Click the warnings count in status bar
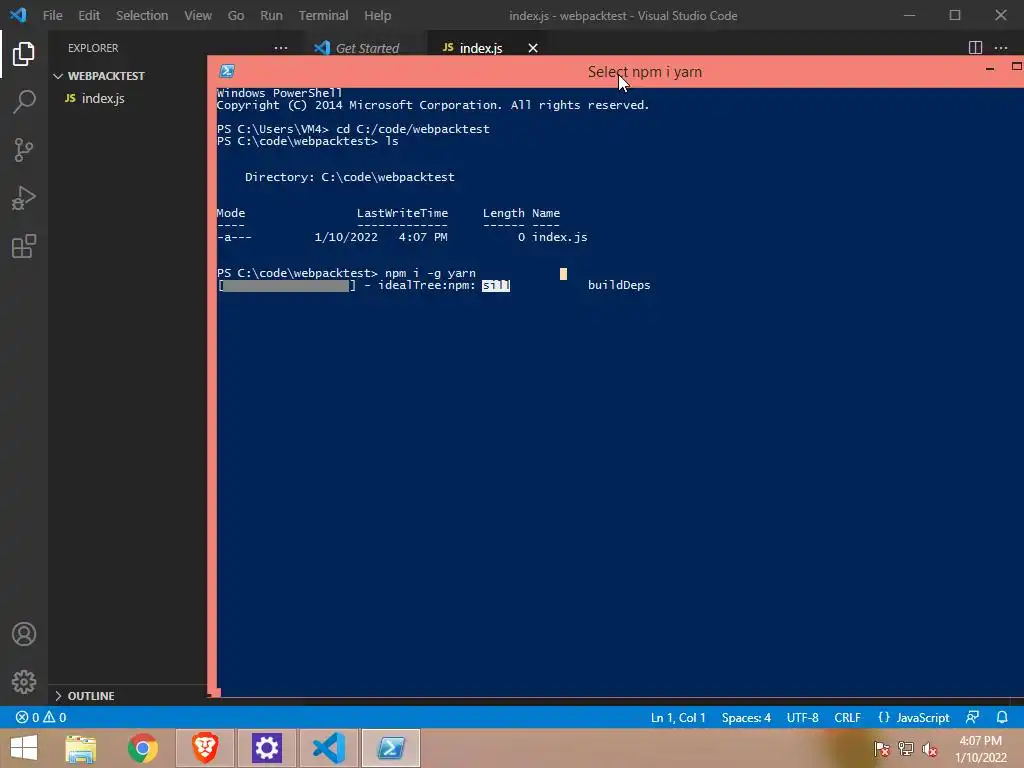The width and height of the screenshot is (1024, 768). pos(55,717)
